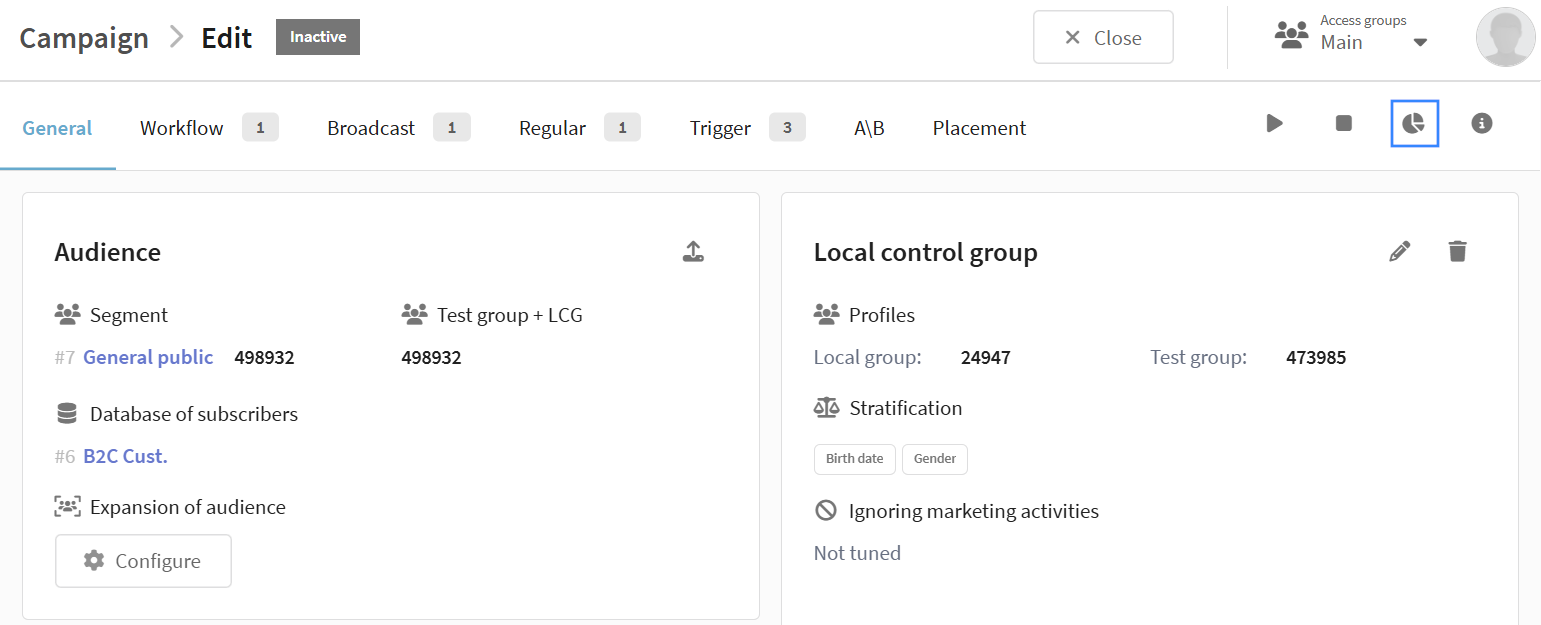
Task: Start the campaign with the play icon
Action: [1274, 124]
